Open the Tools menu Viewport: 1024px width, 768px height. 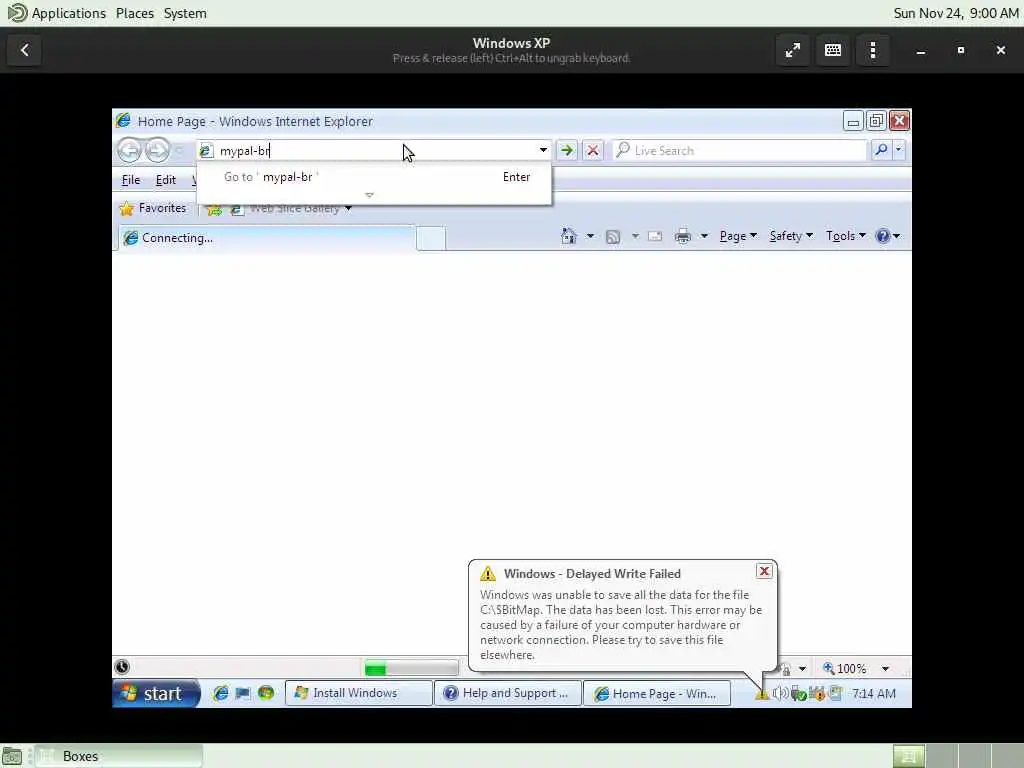point(846,236)
